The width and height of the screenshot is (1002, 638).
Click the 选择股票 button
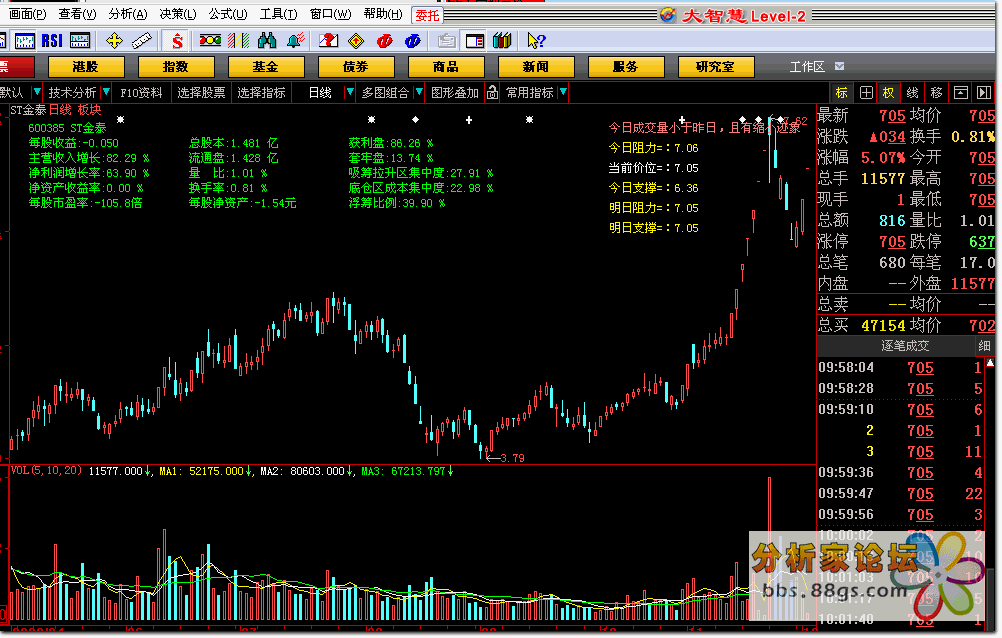point(201,93)
